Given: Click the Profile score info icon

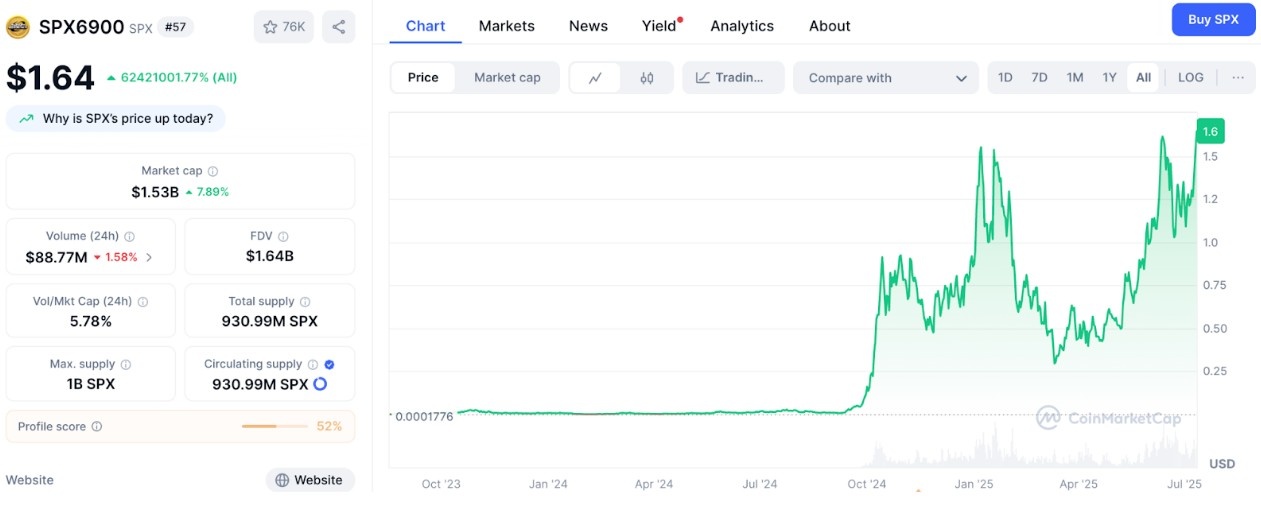Looking at the screenshot, I should (97, 427).
